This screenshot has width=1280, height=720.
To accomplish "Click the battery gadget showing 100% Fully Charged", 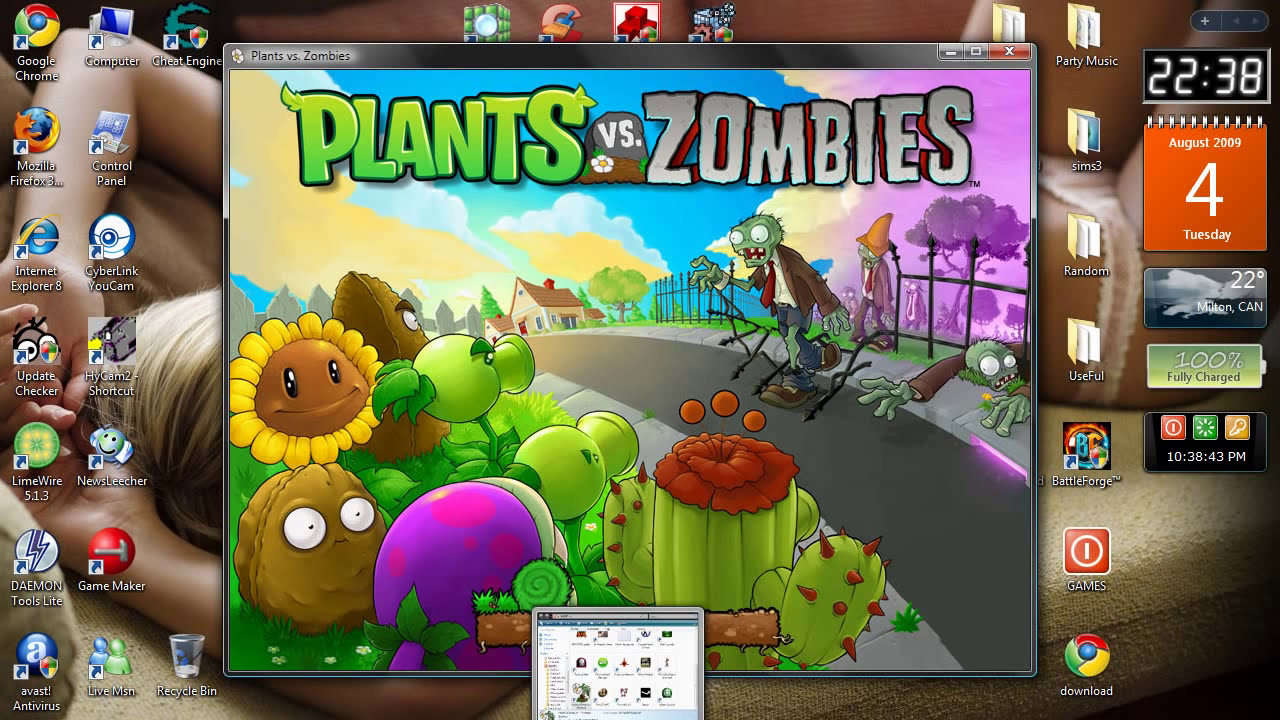I will click(1205, 366).
